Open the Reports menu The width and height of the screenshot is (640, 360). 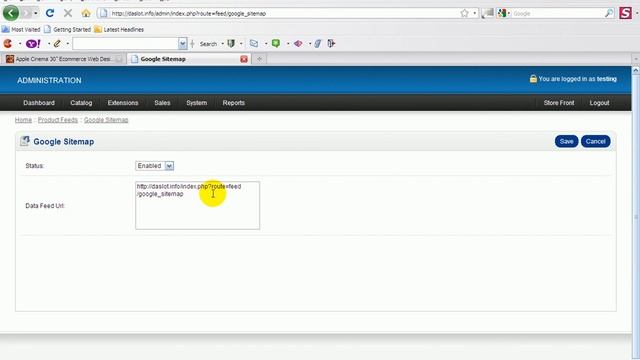click(233, 103)
